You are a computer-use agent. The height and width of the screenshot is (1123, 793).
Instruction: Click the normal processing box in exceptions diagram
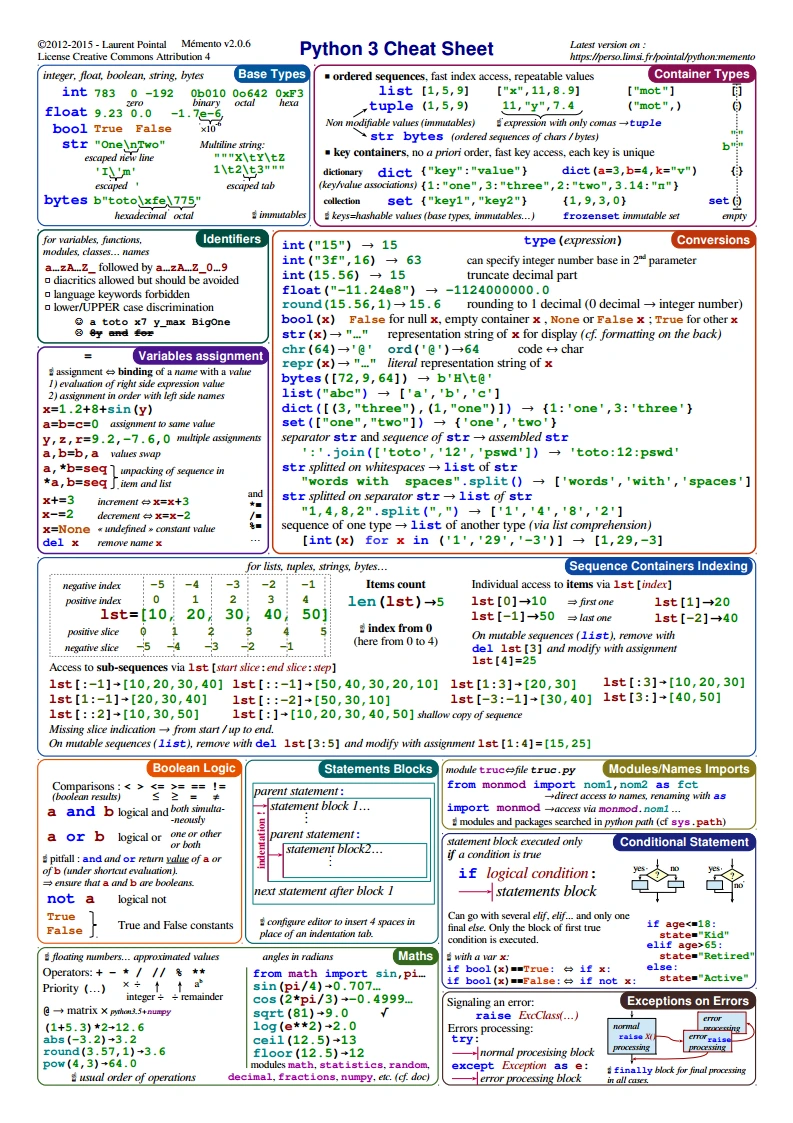pos(631,1035)
